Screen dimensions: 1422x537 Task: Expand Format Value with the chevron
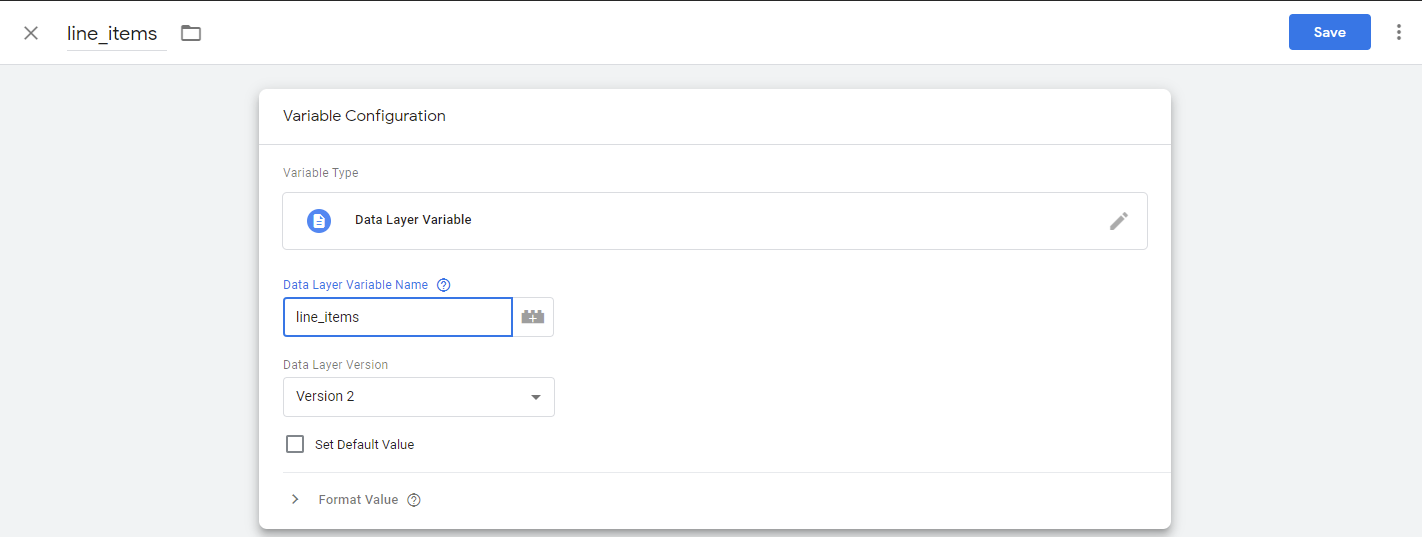pos(295,499)
